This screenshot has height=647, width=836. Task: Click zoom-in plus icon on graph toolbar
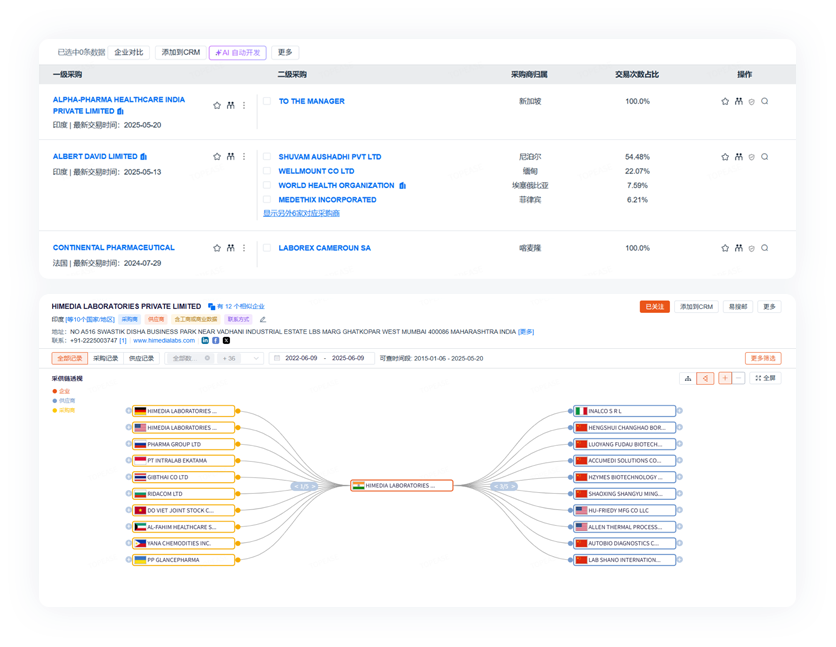pos(724,378)
